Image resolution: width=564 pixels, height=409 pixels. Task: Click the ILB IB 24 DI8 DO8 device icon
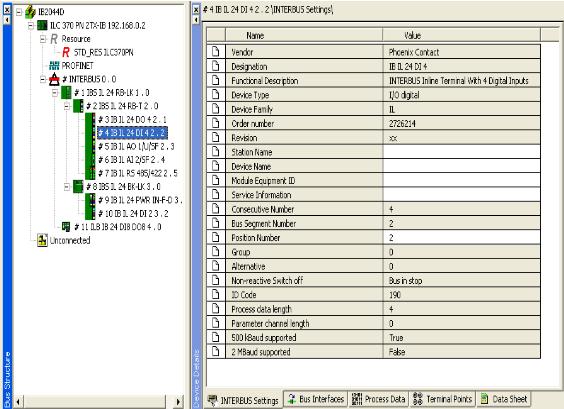coord(66,227)
